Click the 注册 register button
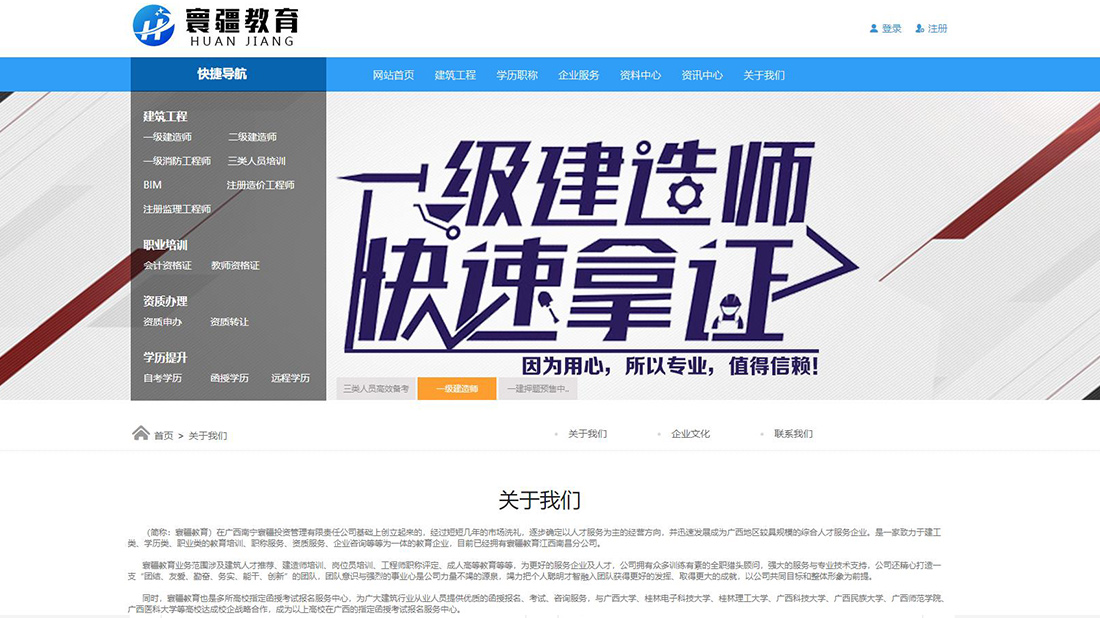The height and width of the screenshot is (618, 1100). pos(935,28)
